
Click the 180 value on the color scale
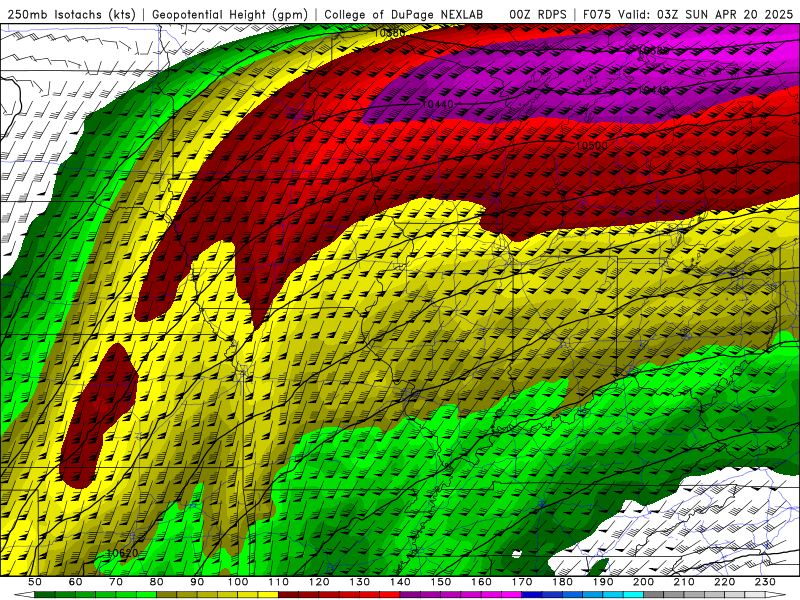562,582
